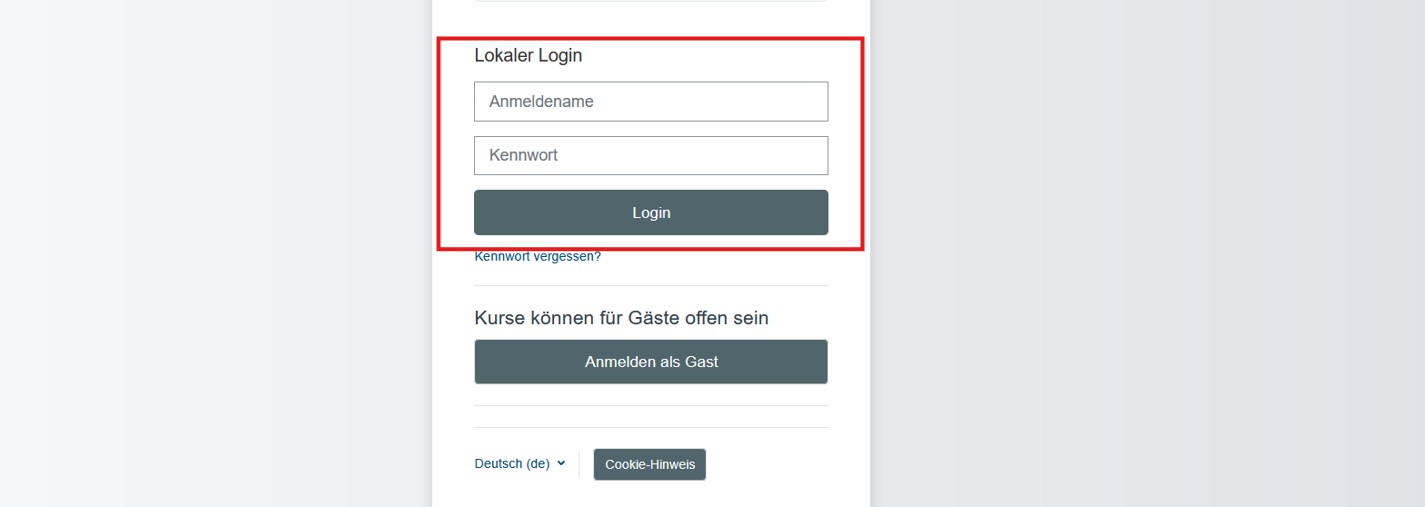Click the partial box above Lokaler Login
Image resolution: width=1425 pixels, height=507 pixels.
tap(651, 1)
